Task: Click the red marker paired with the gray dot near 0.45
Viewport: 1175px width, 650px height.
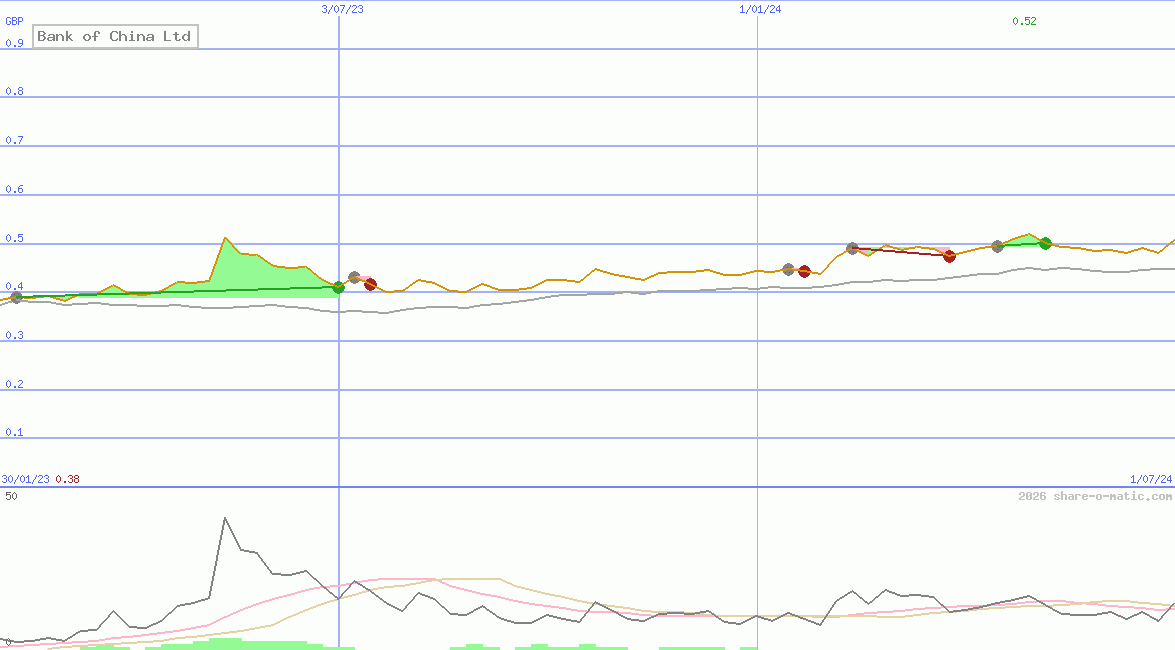Action: [x=804, y=270]
